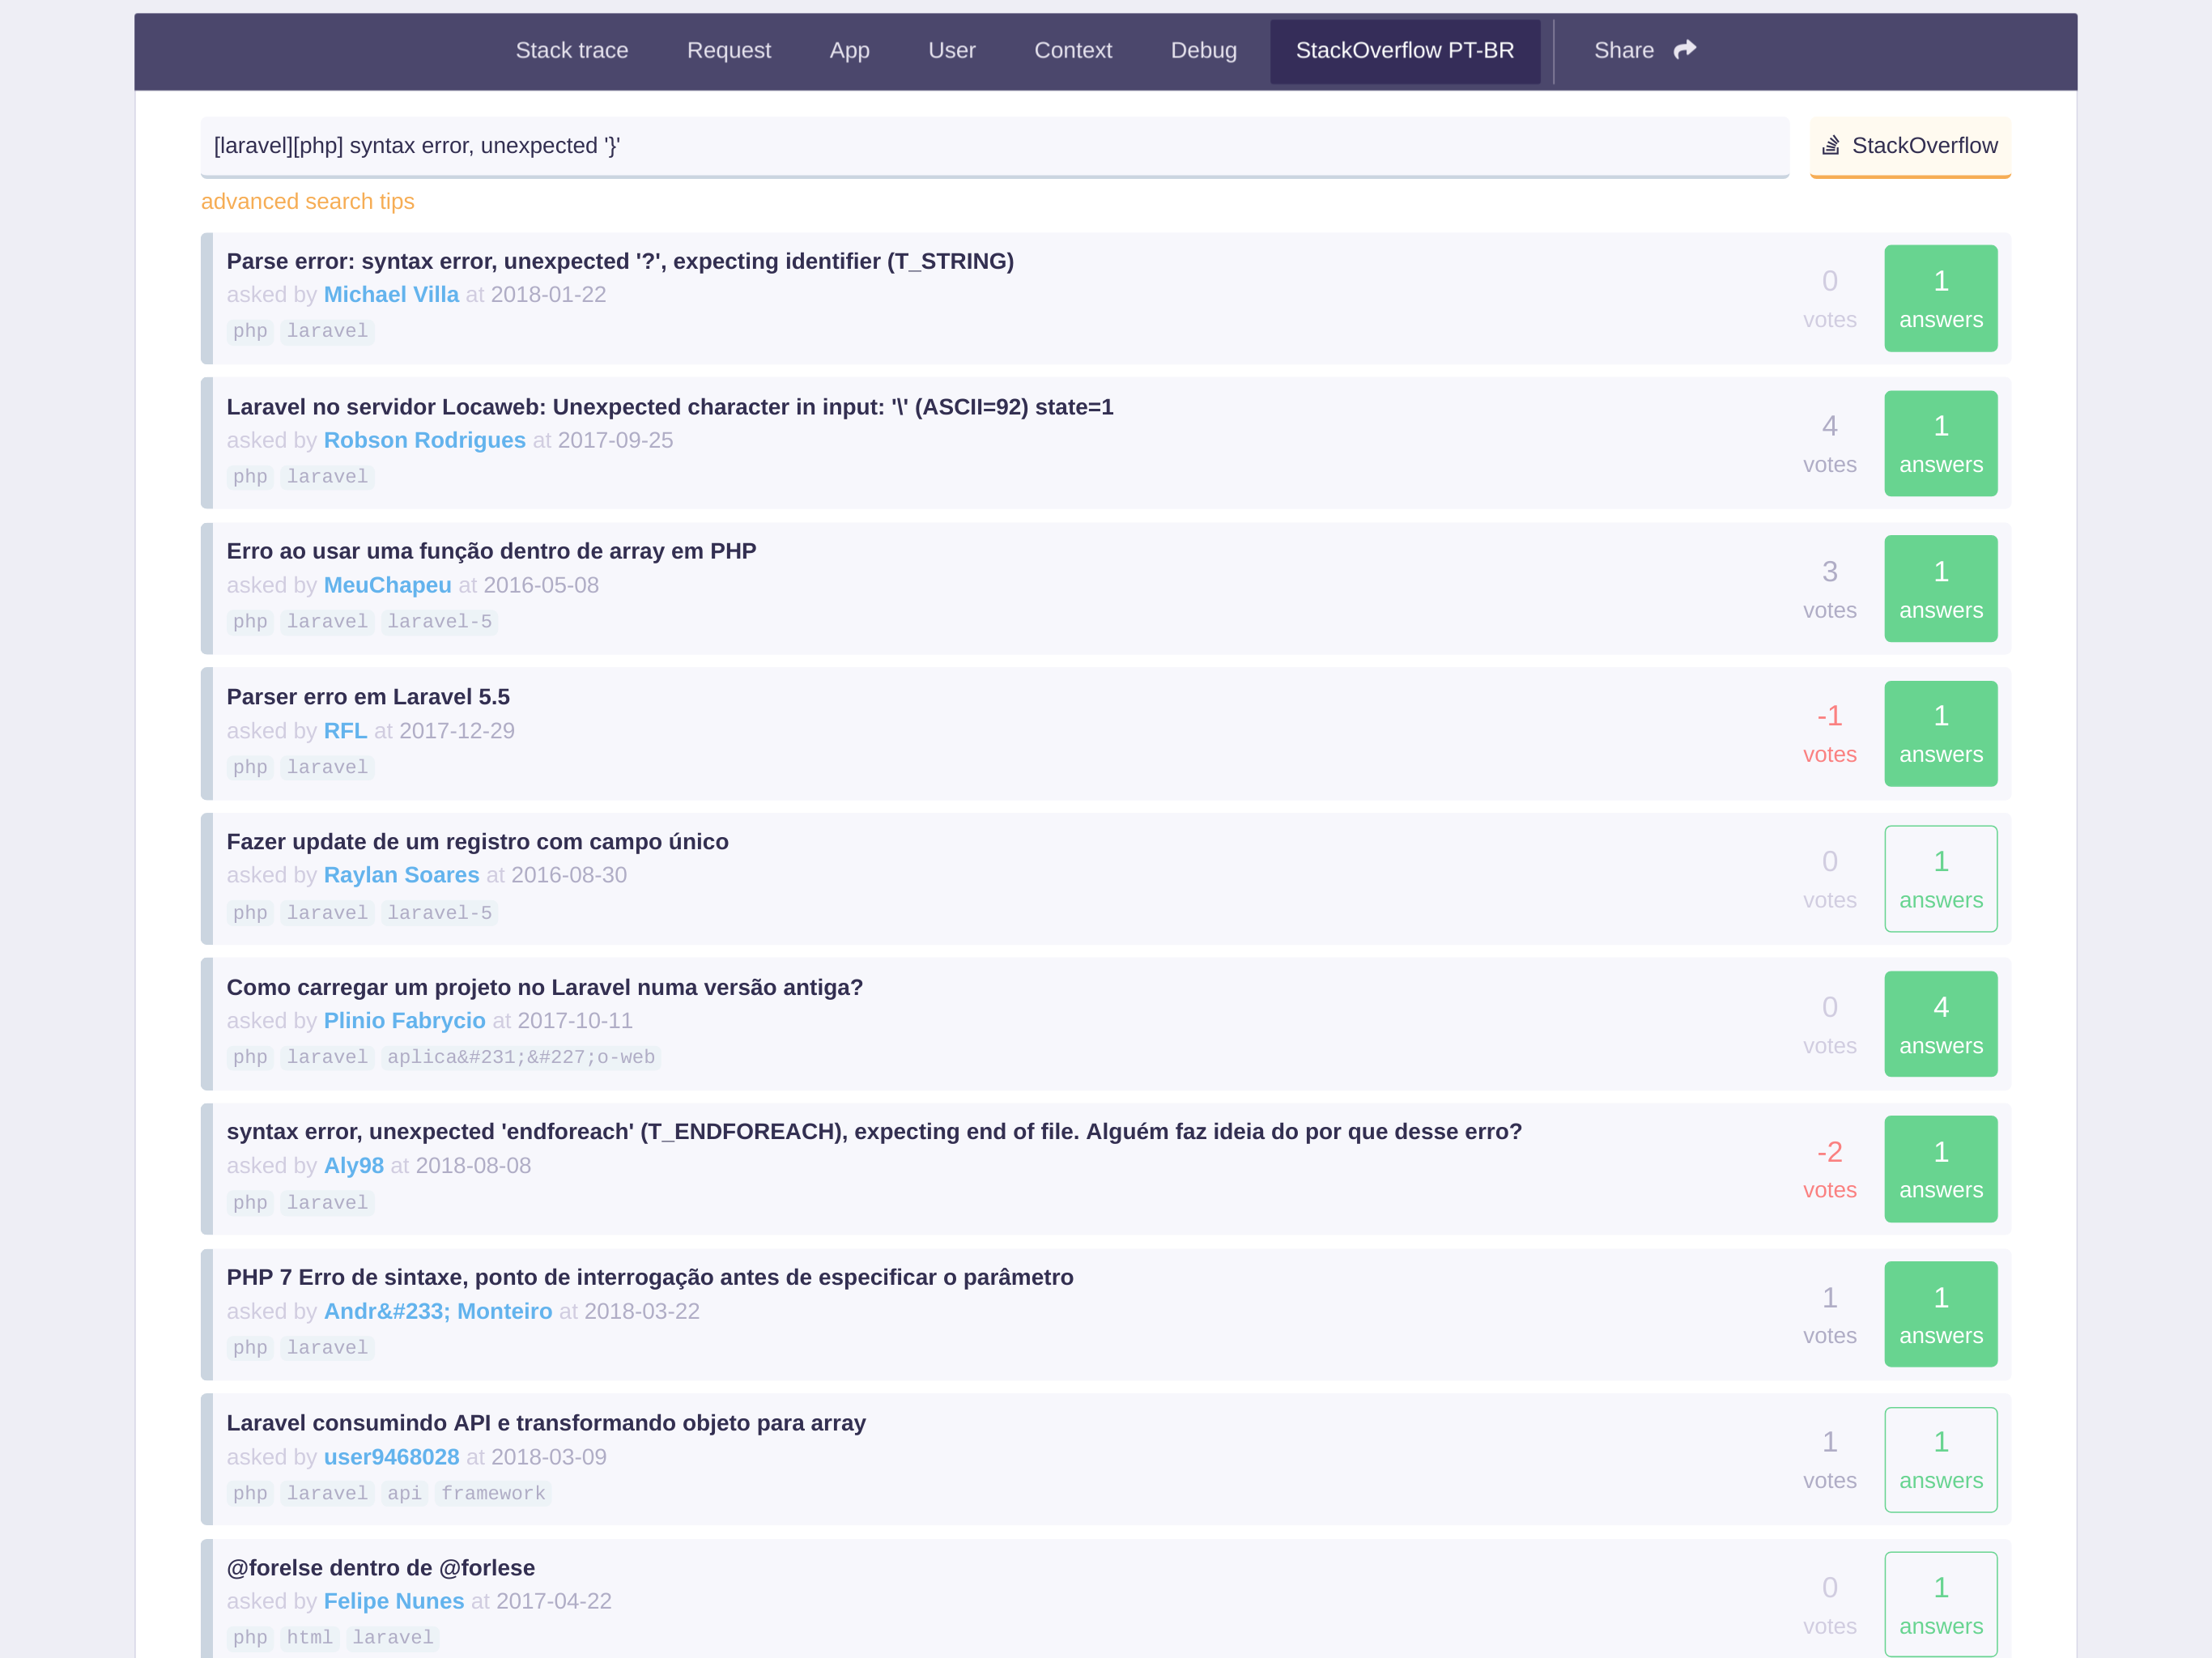The width and height of the screenshot is (2212, 1658).
Task: Click answers box for Raylan Soares question
Action: coord(1940,879)
